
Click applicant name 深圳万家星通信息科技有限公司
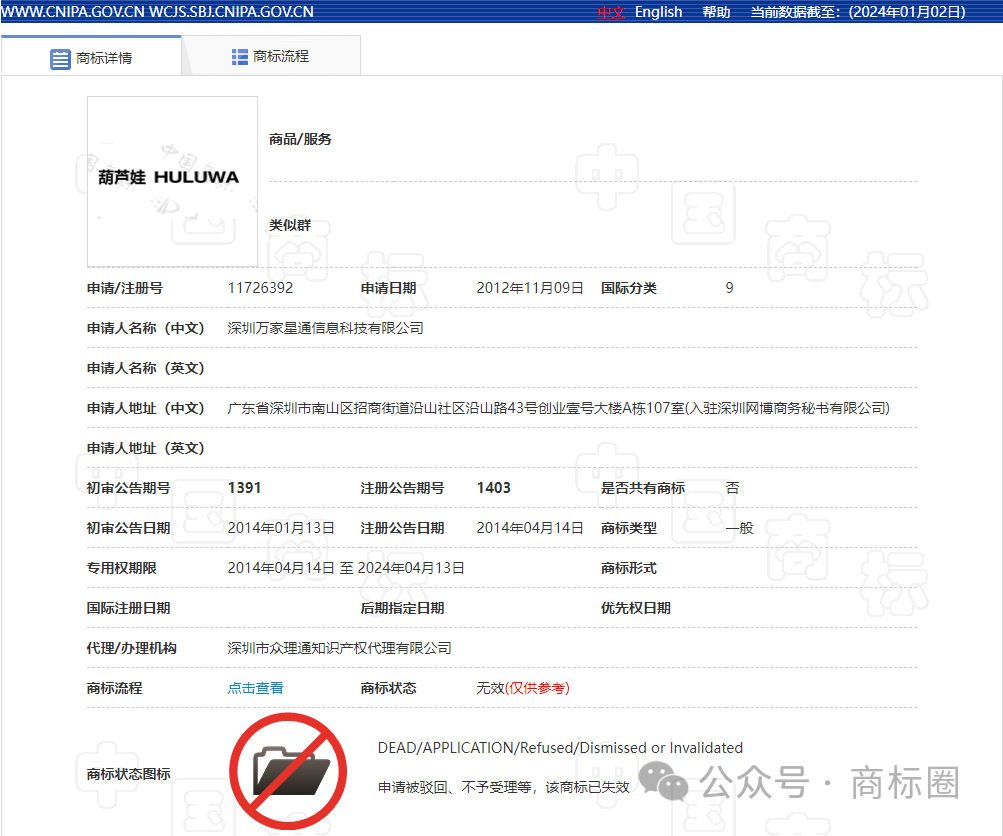[325, 328]
